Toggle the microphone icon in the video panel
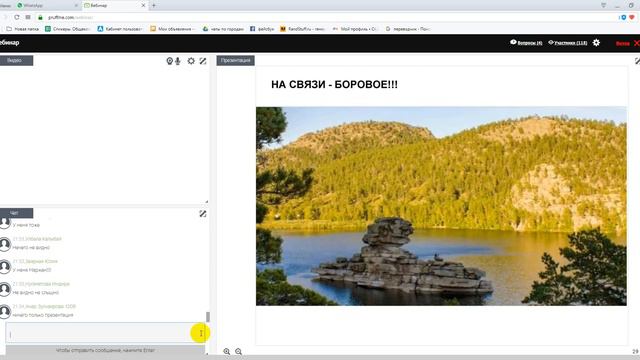This screenshot has width=640, height=360. click(x=178, y=61)
